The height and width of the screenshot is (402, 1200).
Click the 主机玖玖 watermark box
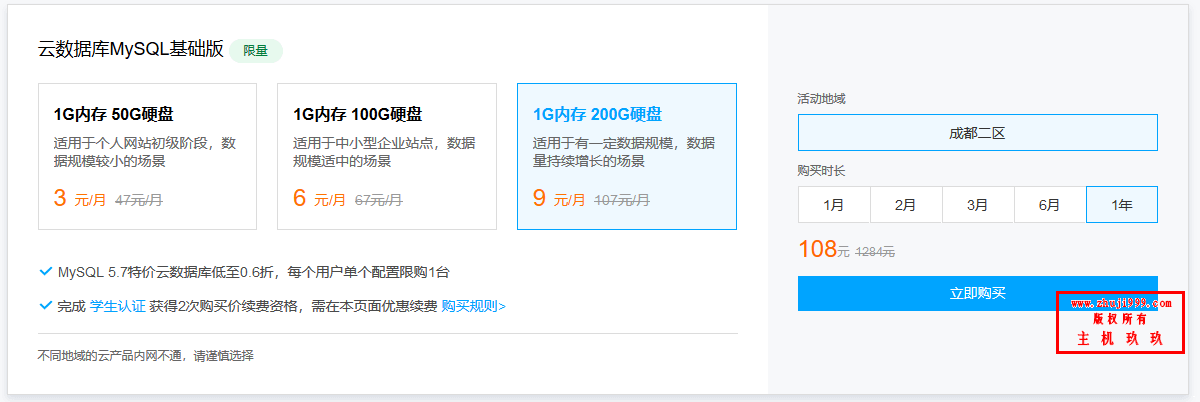point(1120,322)
